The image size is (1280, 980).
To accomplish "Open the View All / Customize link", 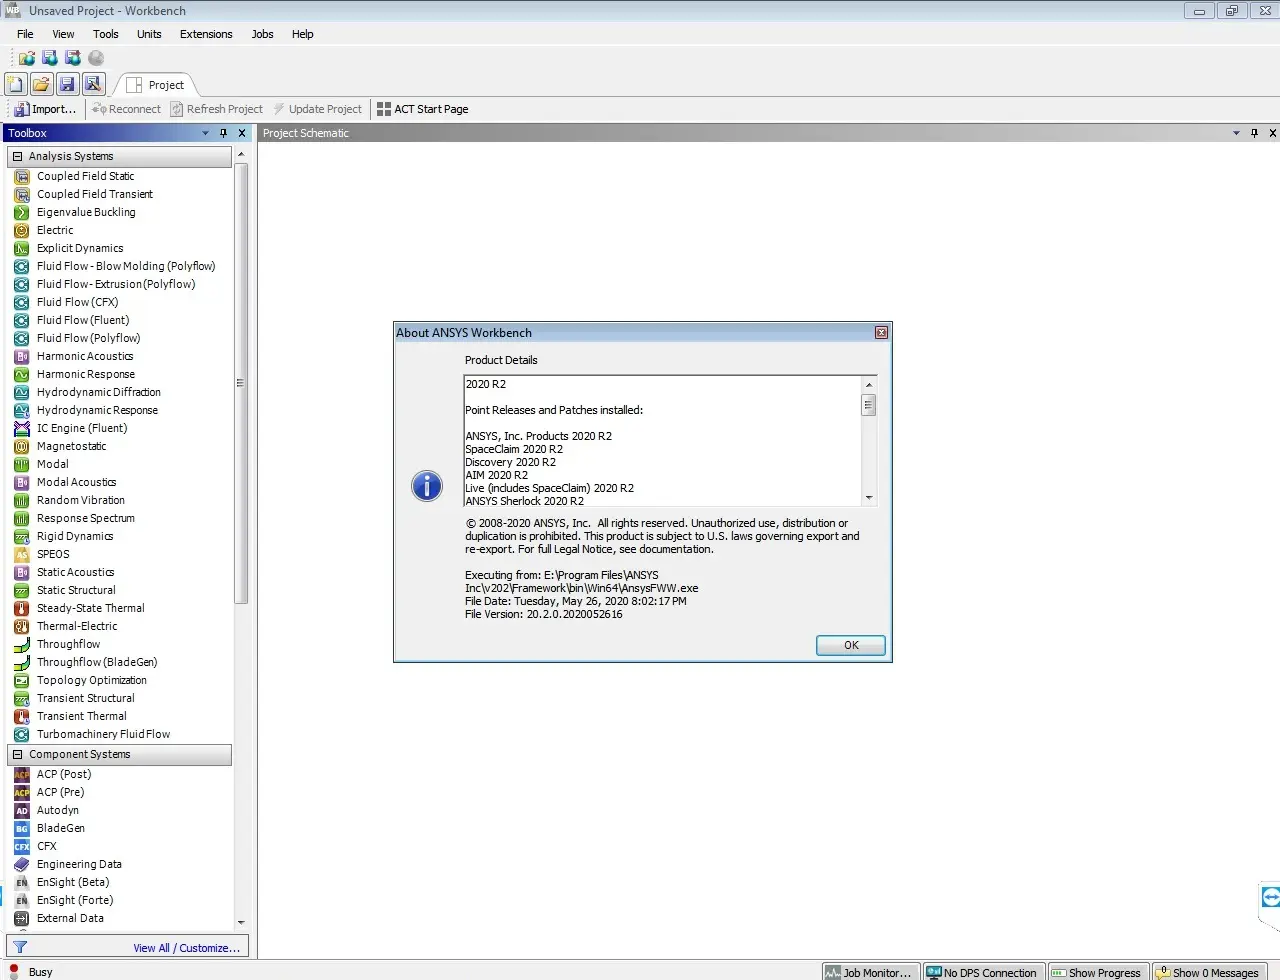I will click(186, 948).
